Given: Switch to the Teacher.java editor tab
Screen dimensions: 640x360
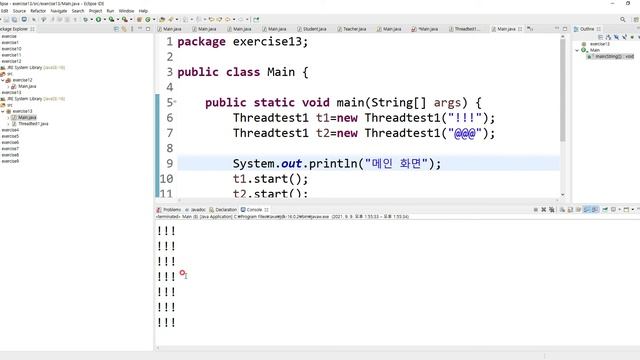Looking at the screenshot, I should tap(351, 29).
